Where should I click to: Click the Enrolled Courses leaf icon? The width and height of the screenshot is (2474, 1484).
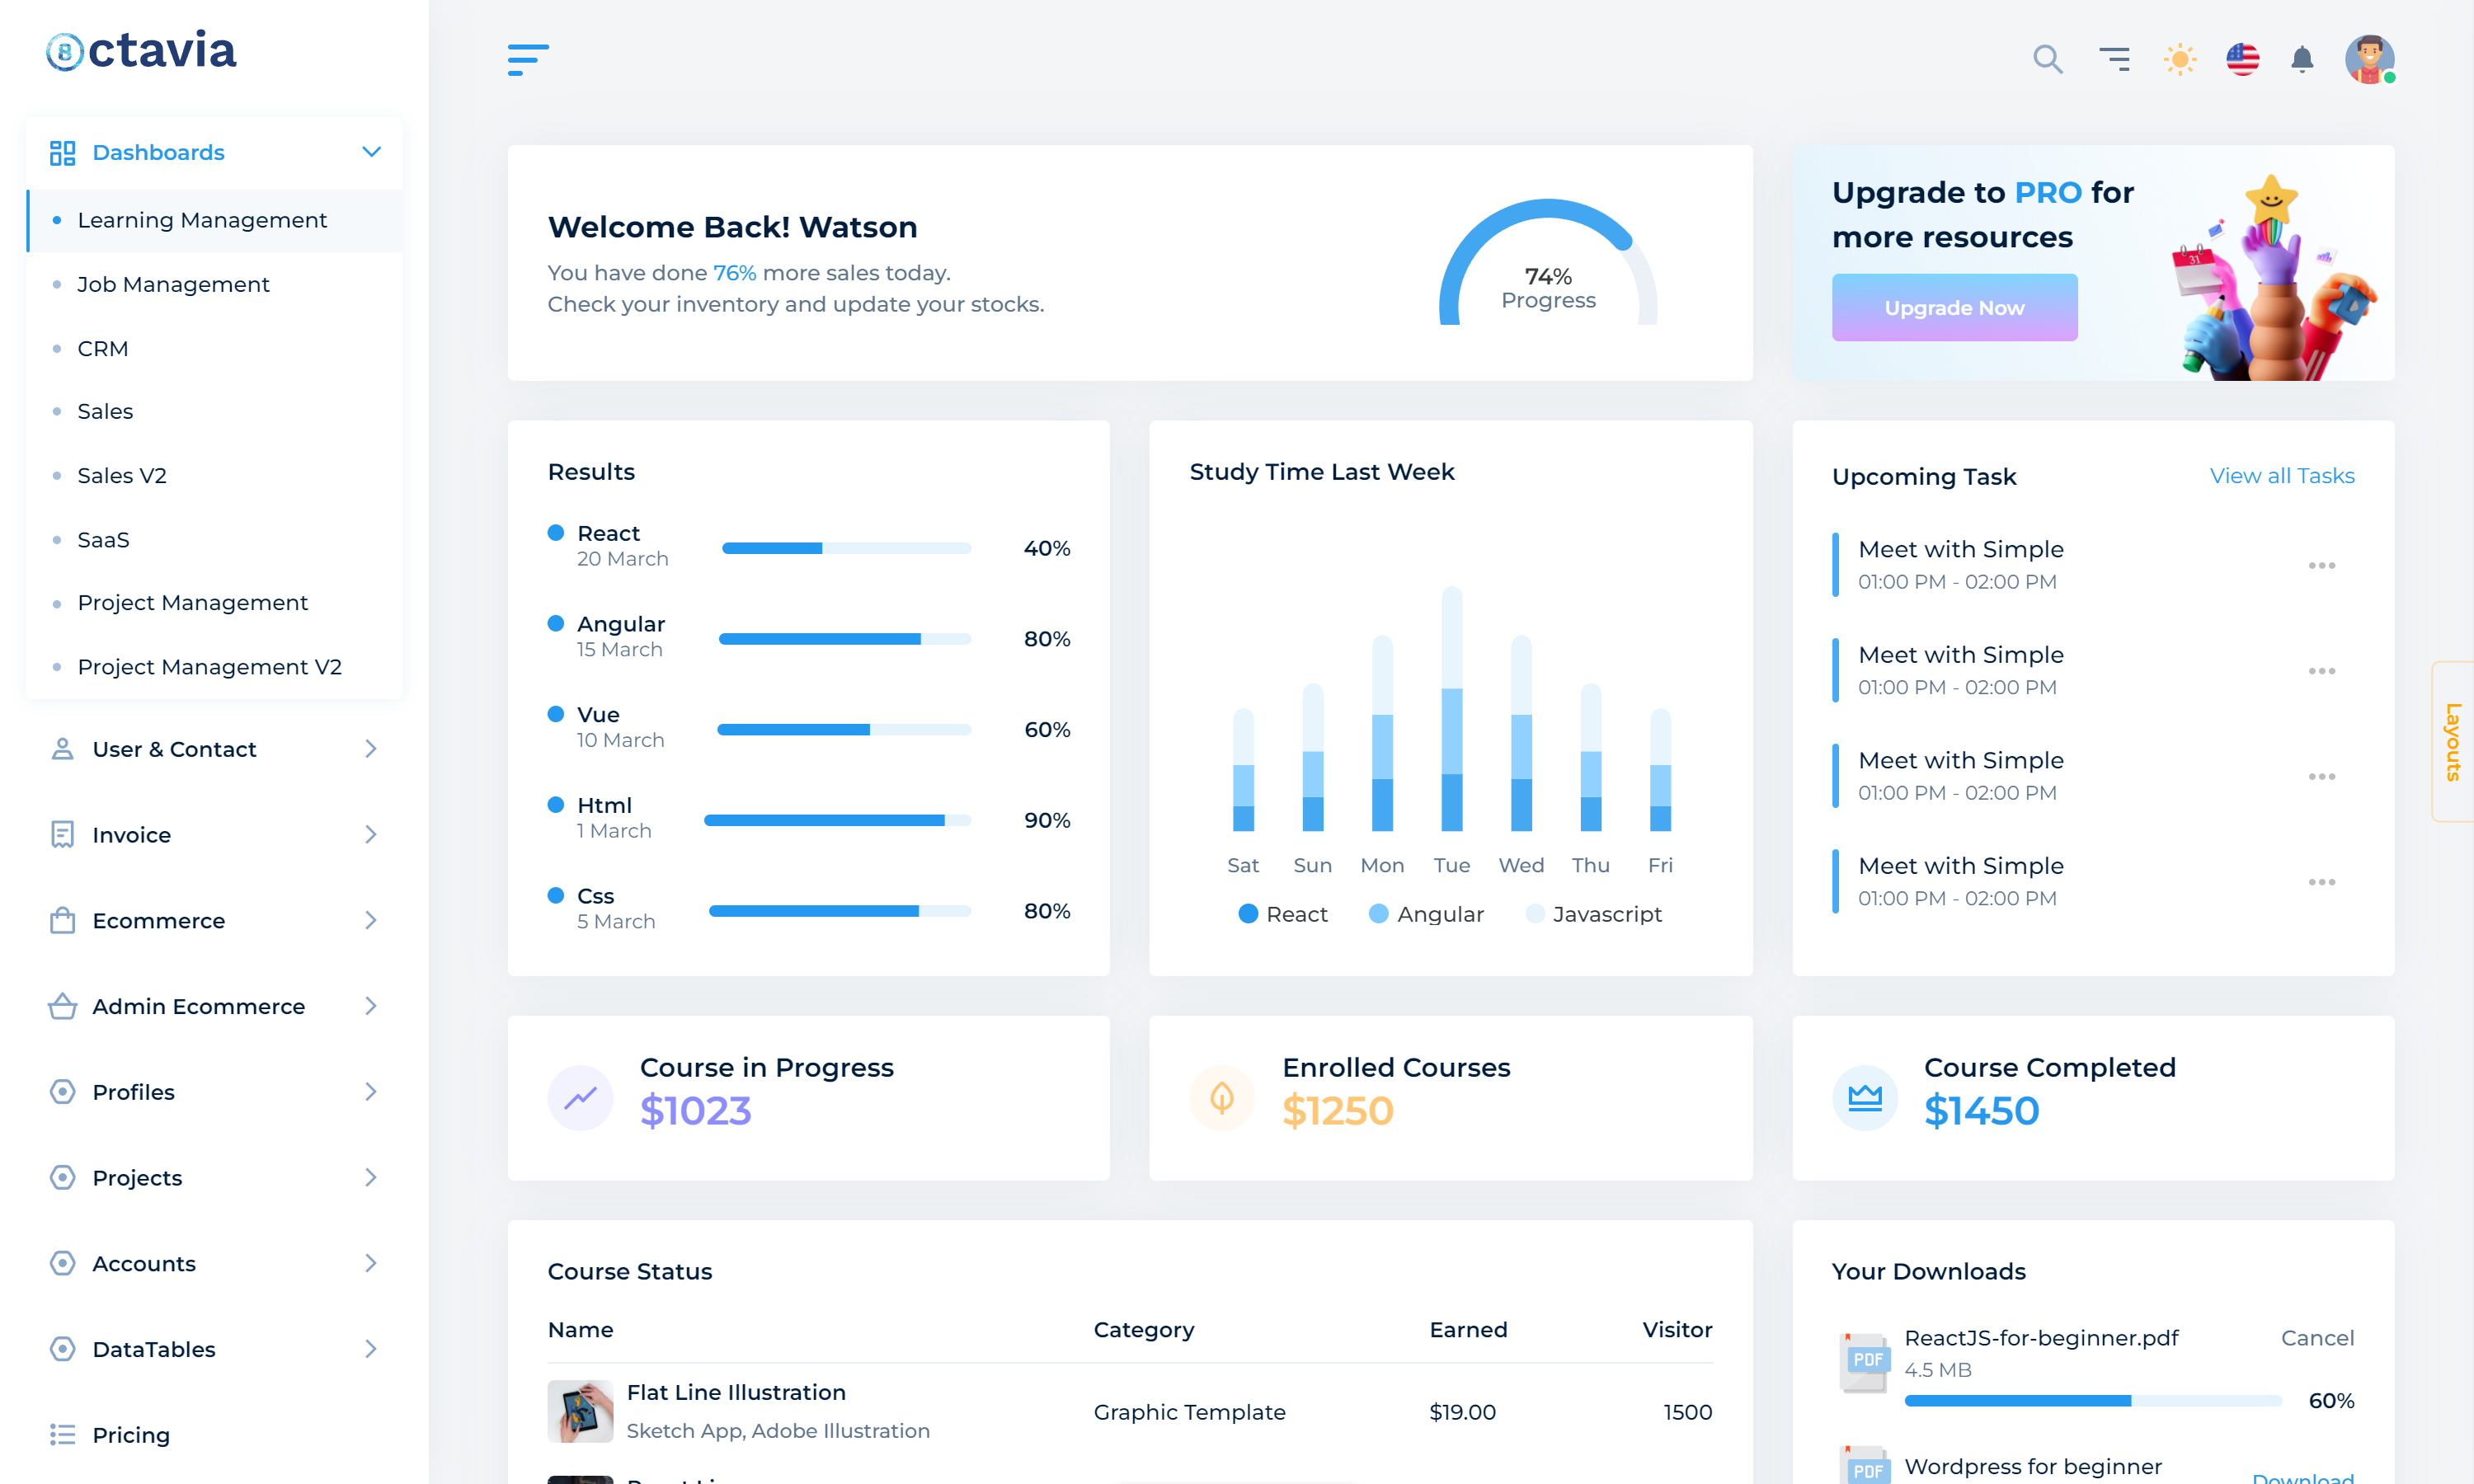[1221, 1098]
